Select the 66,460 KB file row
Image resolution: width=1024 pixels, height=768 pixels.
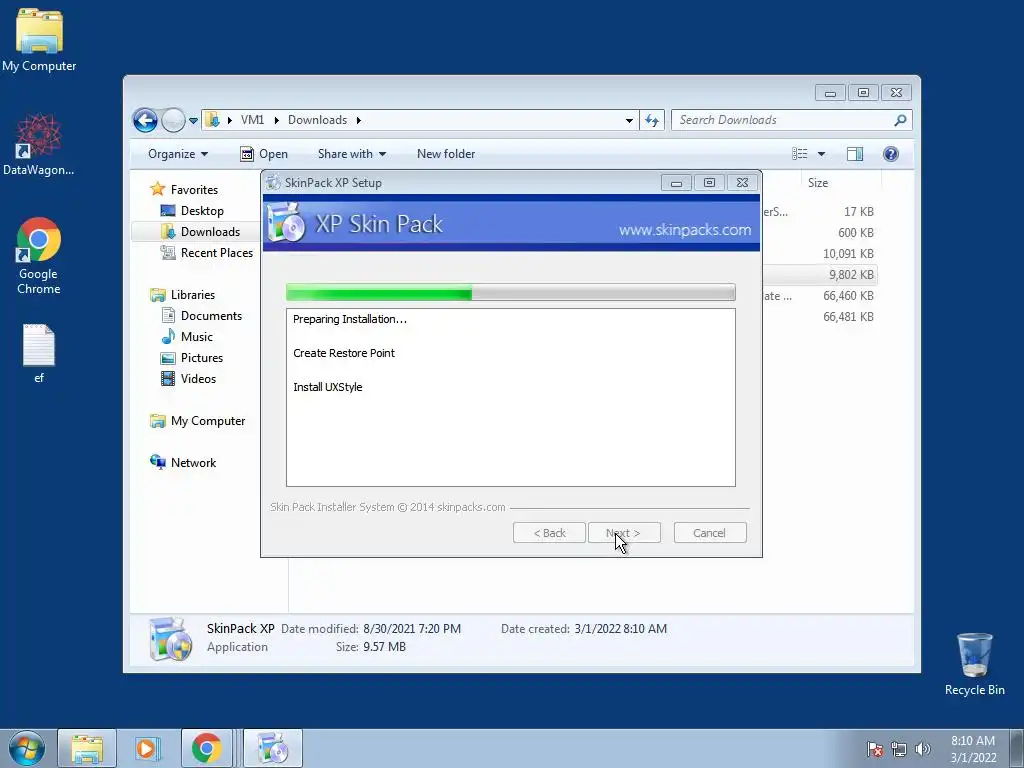click(x=820, y=296)
